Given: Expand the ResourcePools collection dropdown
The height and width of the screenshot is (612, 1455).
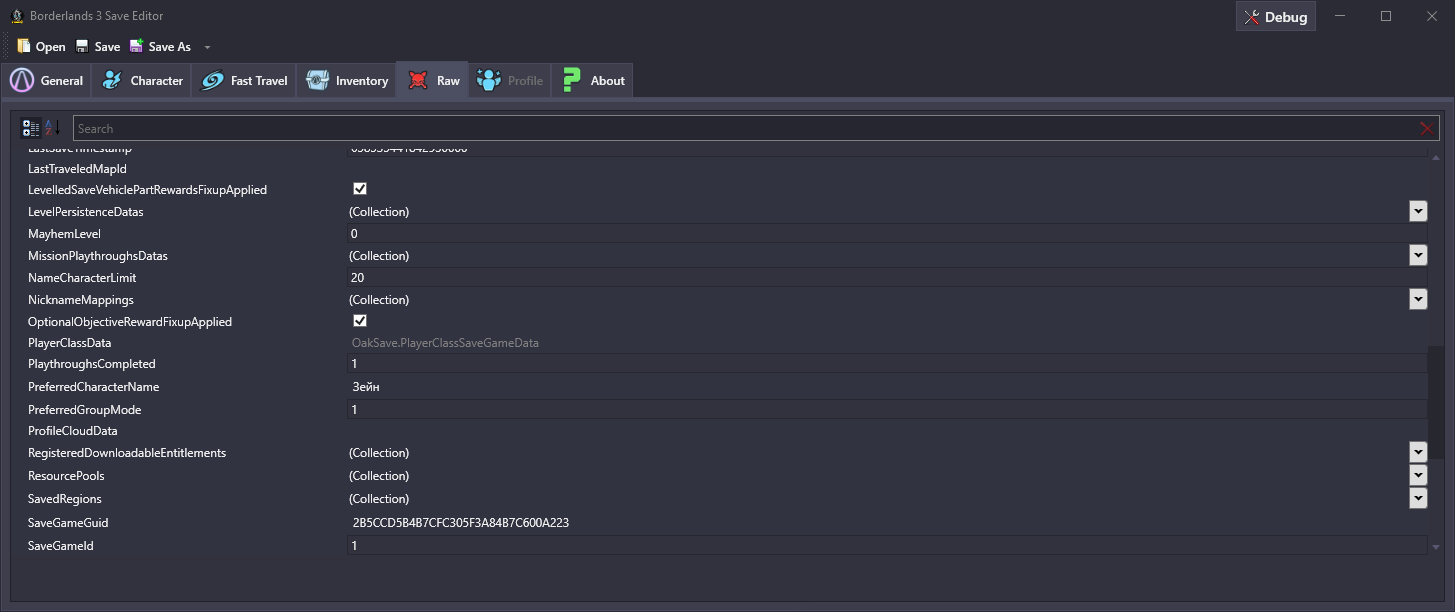Looking at the screenshot, I should [1418, 475].
